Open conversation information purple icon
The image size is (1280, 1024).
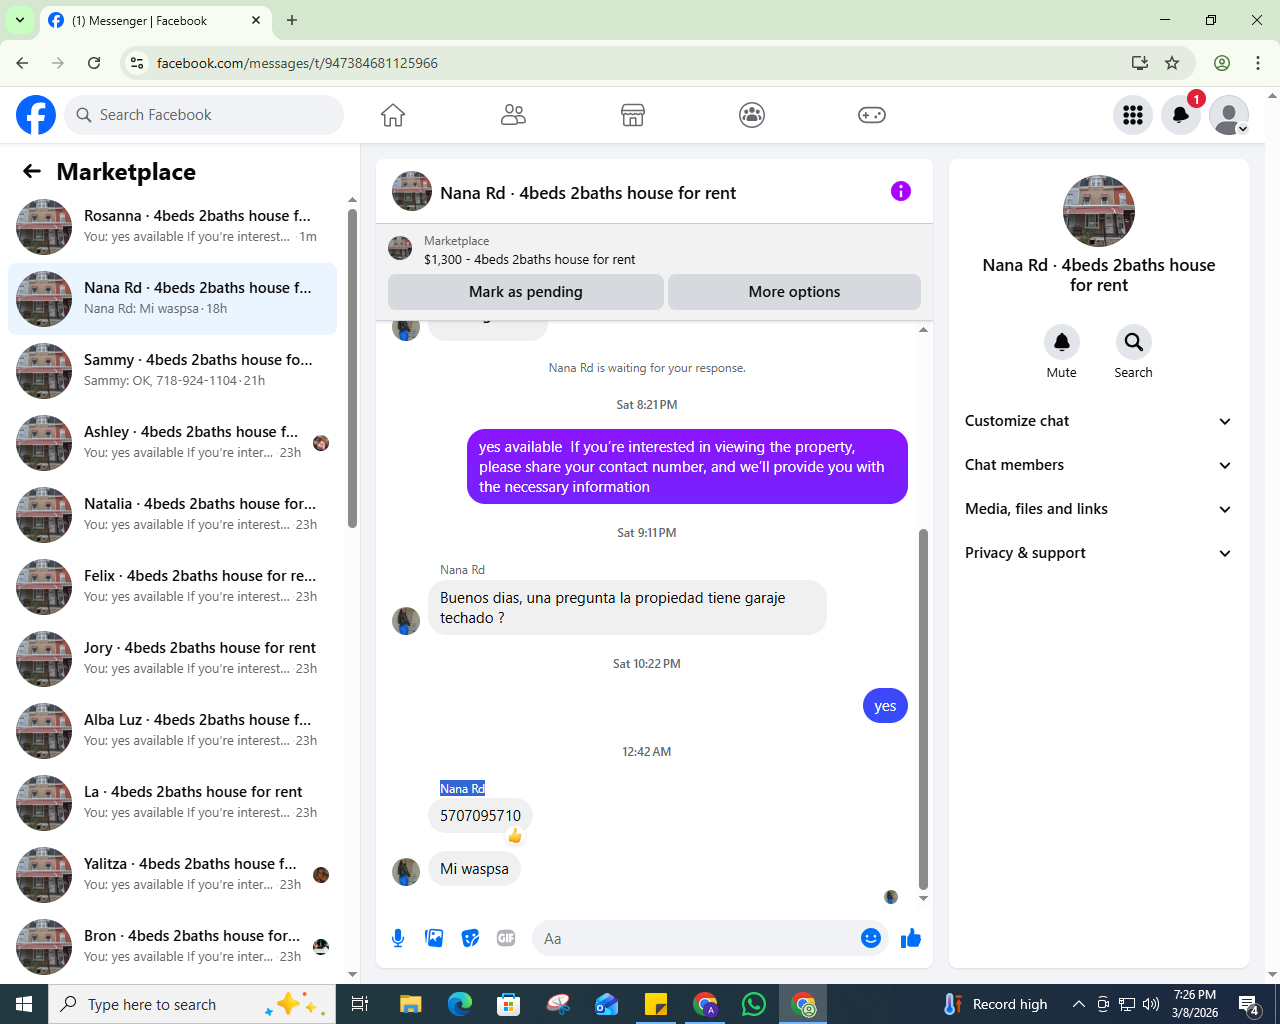[x=901, y=191]
